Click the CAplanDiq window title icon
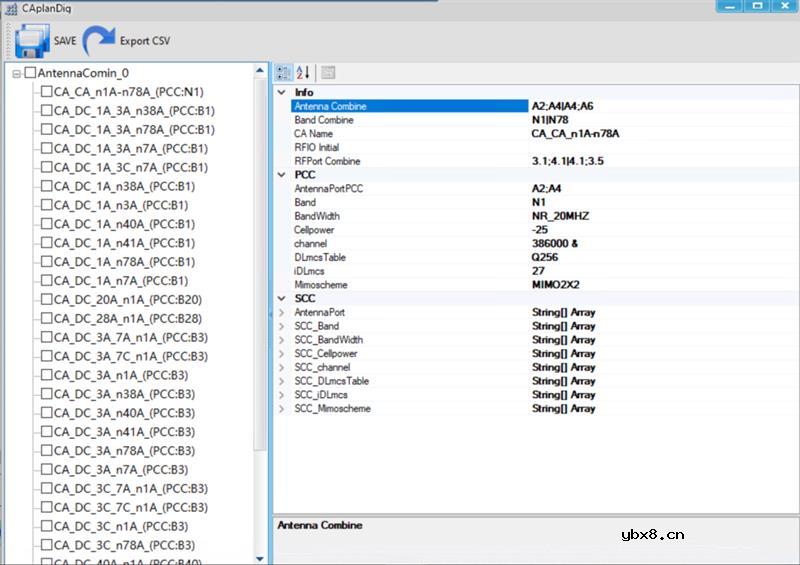This screenshot has height=565, width=800. 9,7
